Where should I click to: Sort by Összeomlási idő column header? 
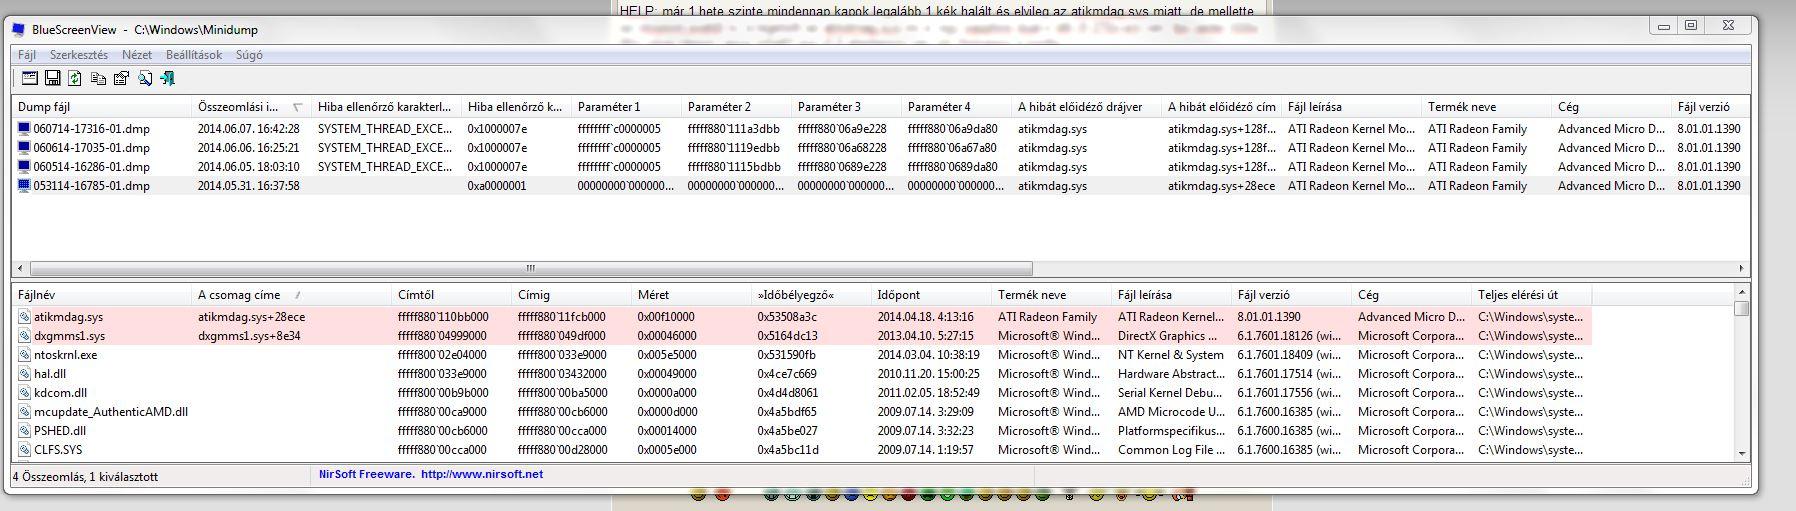click(251, 107)
